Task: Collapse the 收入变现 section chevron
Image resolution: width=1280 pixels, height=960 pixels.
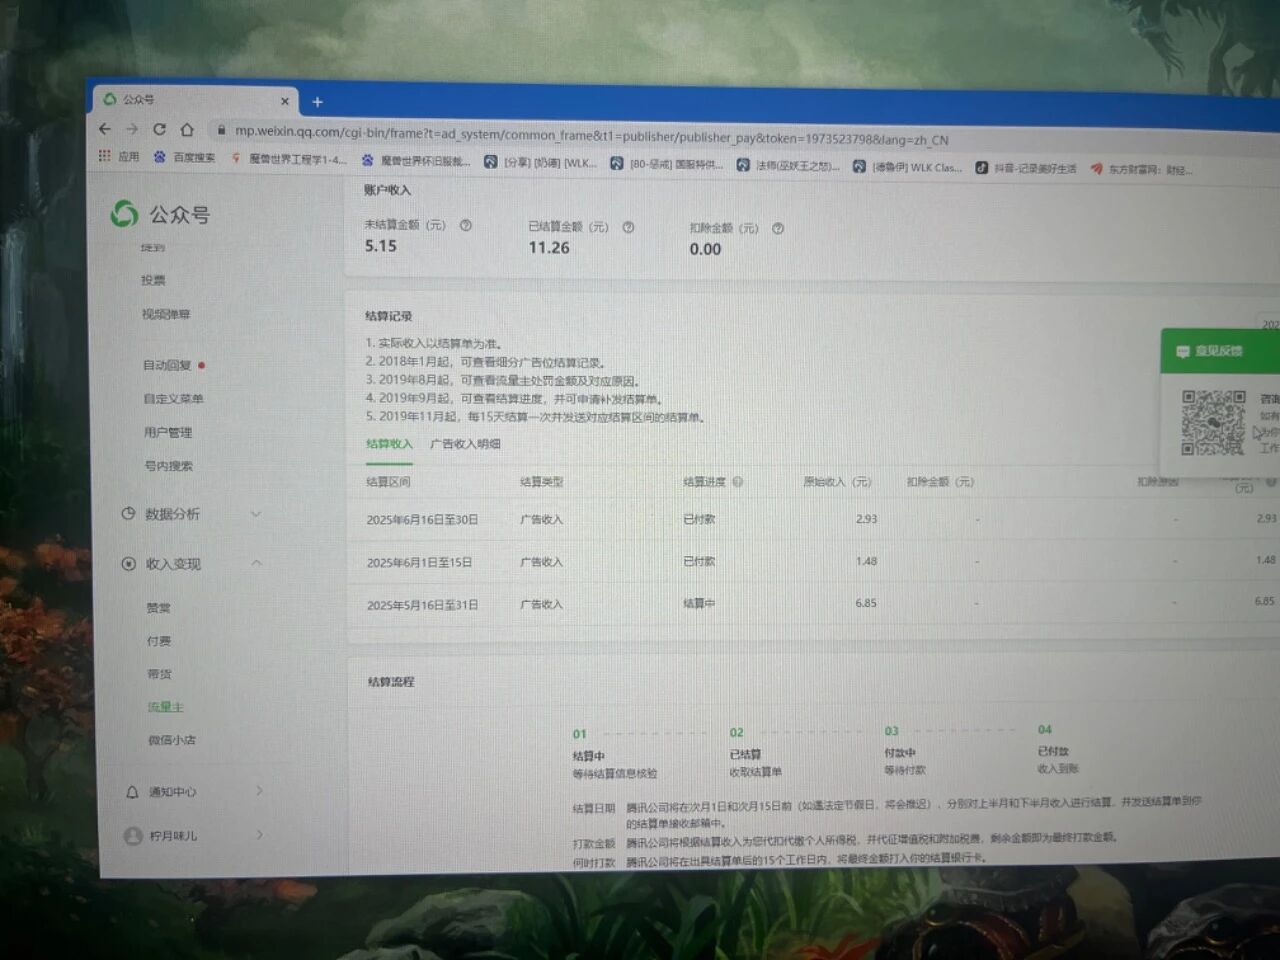Action: tap(257, 563)
